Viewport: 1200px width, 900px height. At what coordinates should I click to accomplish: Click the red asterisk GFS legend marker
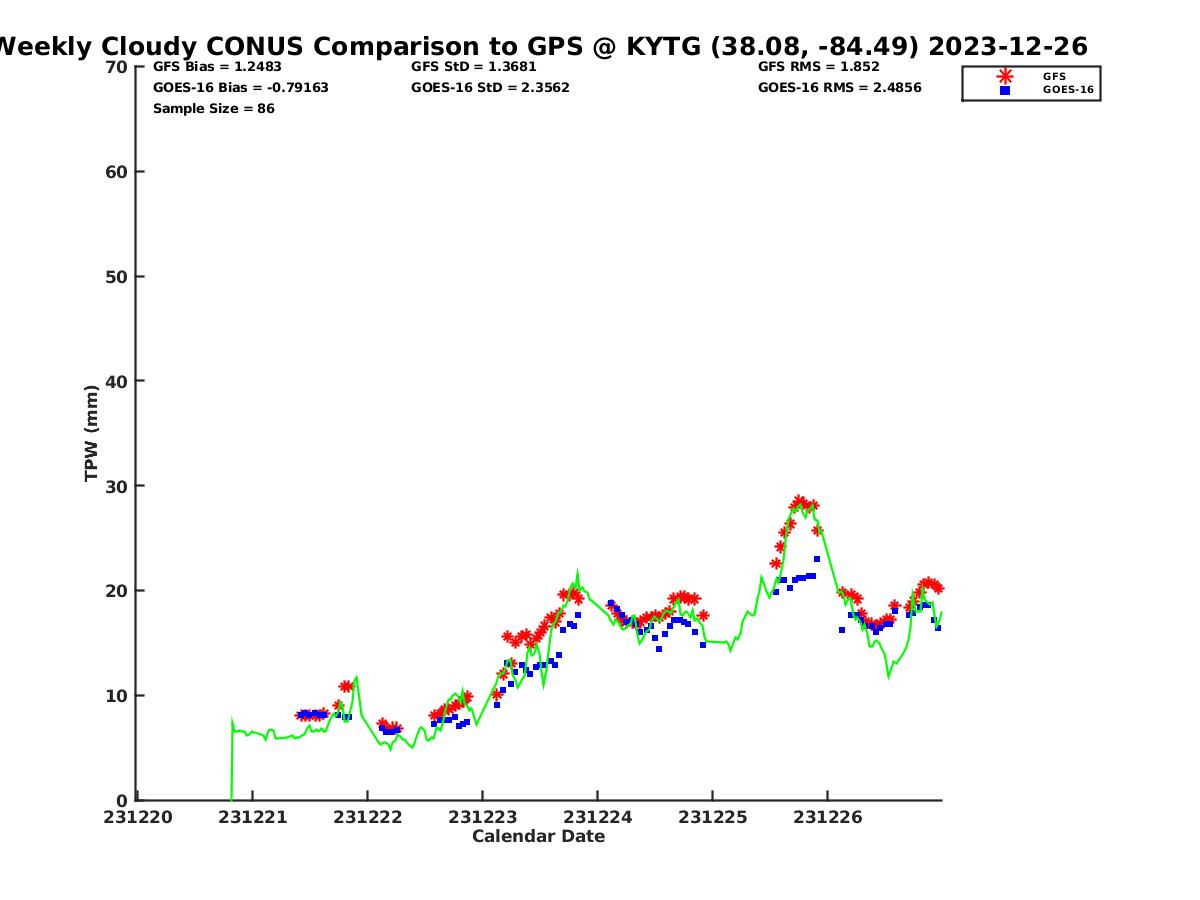tap(1004, 76)
